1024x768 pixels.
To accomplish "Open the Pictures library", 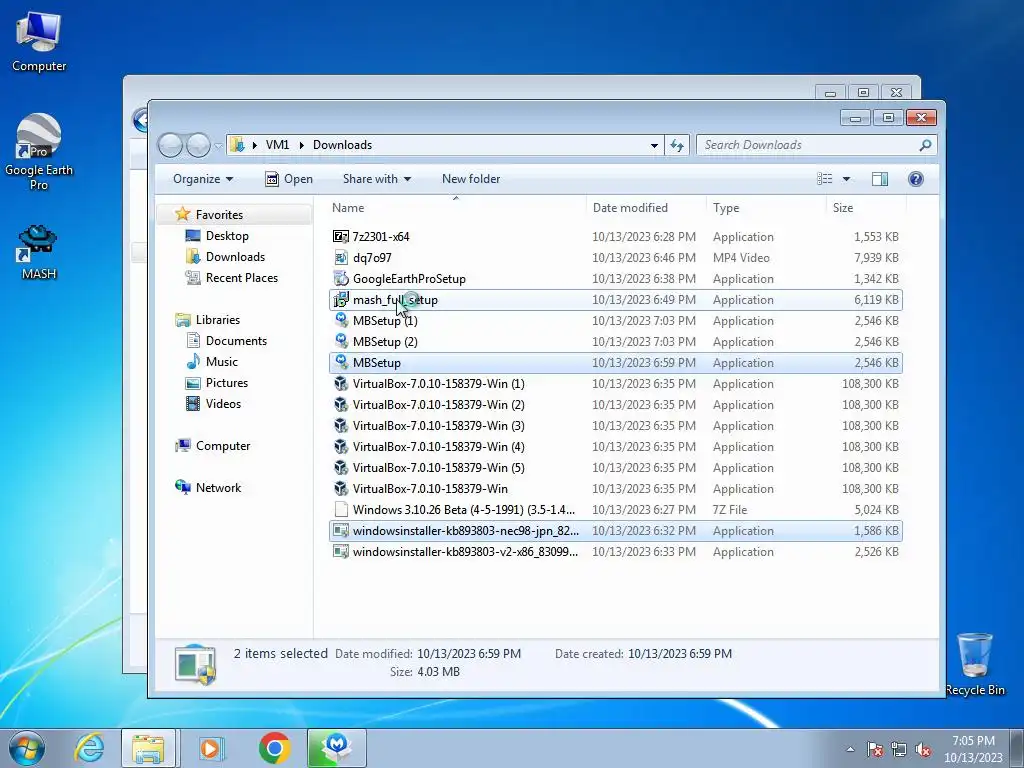I will (x=227, y=383).
